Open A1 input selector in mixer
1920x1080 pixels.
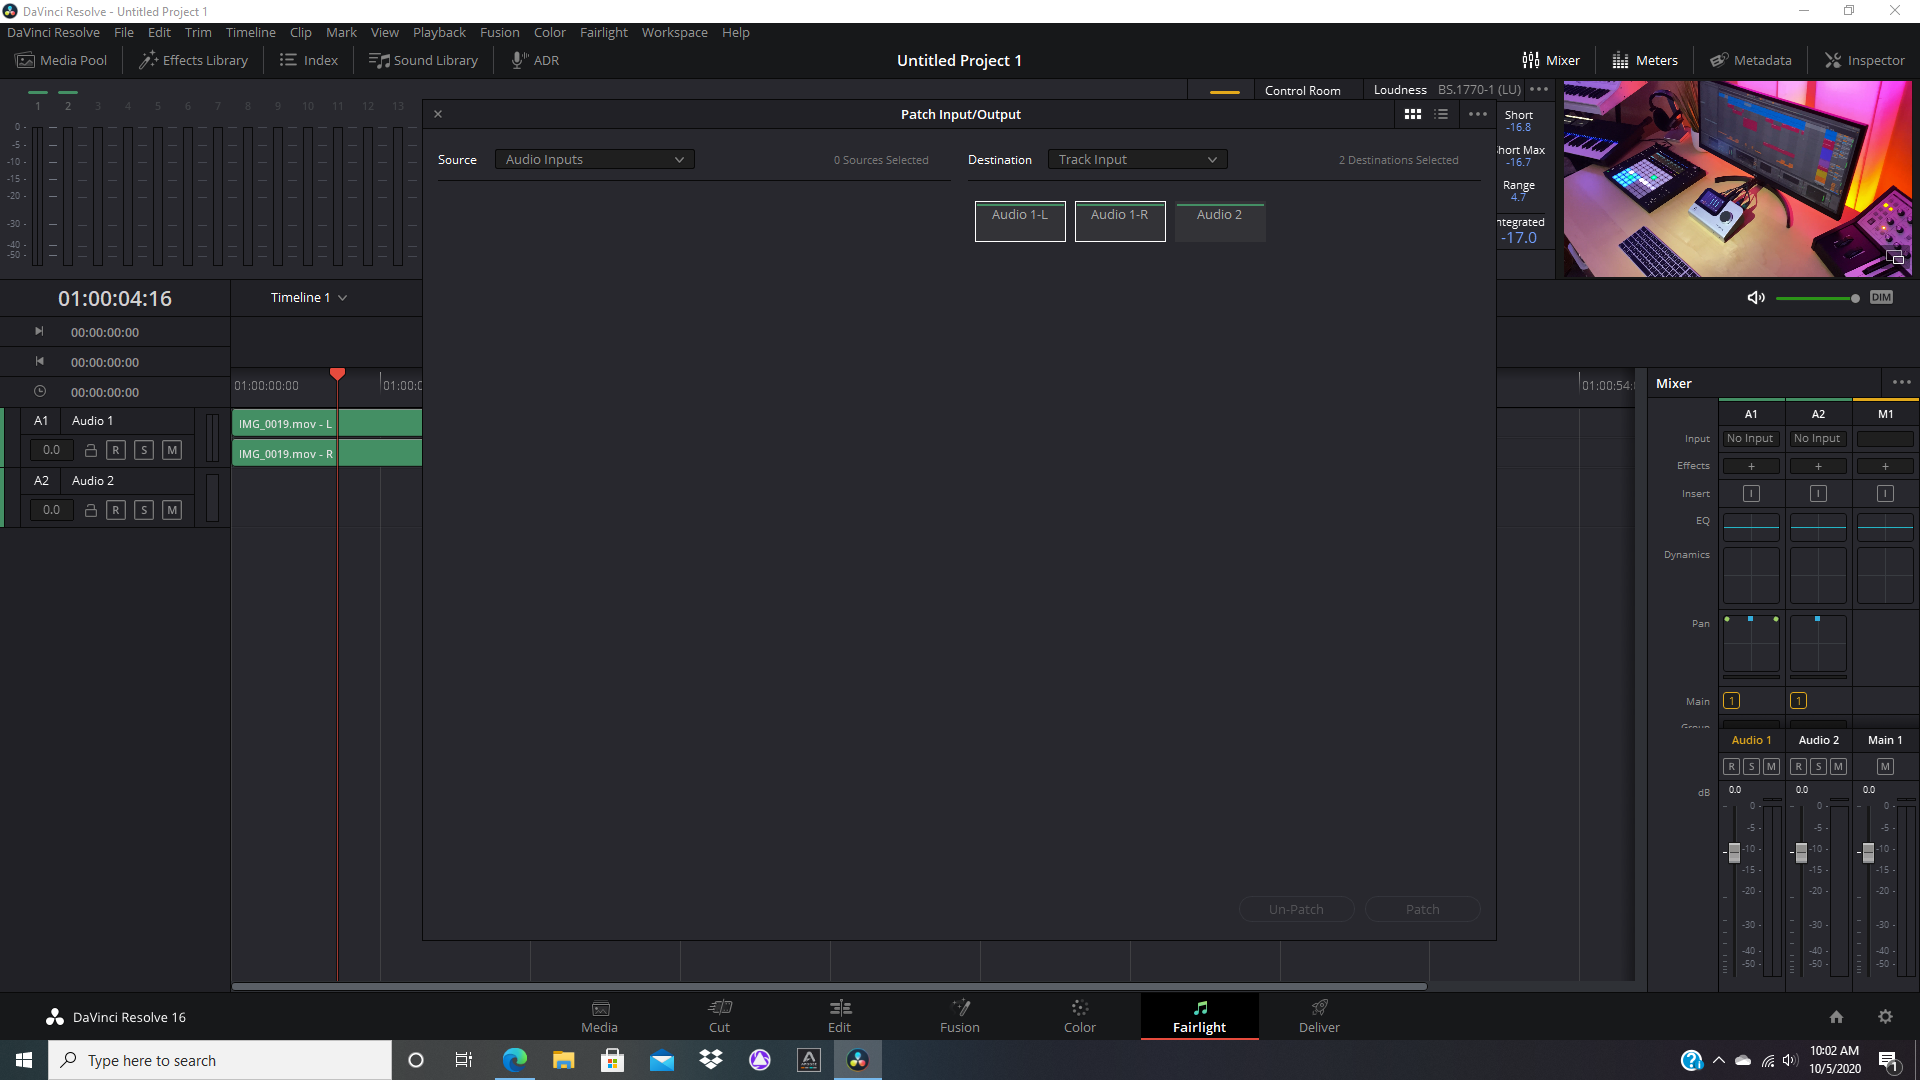tap(1750, 438)
